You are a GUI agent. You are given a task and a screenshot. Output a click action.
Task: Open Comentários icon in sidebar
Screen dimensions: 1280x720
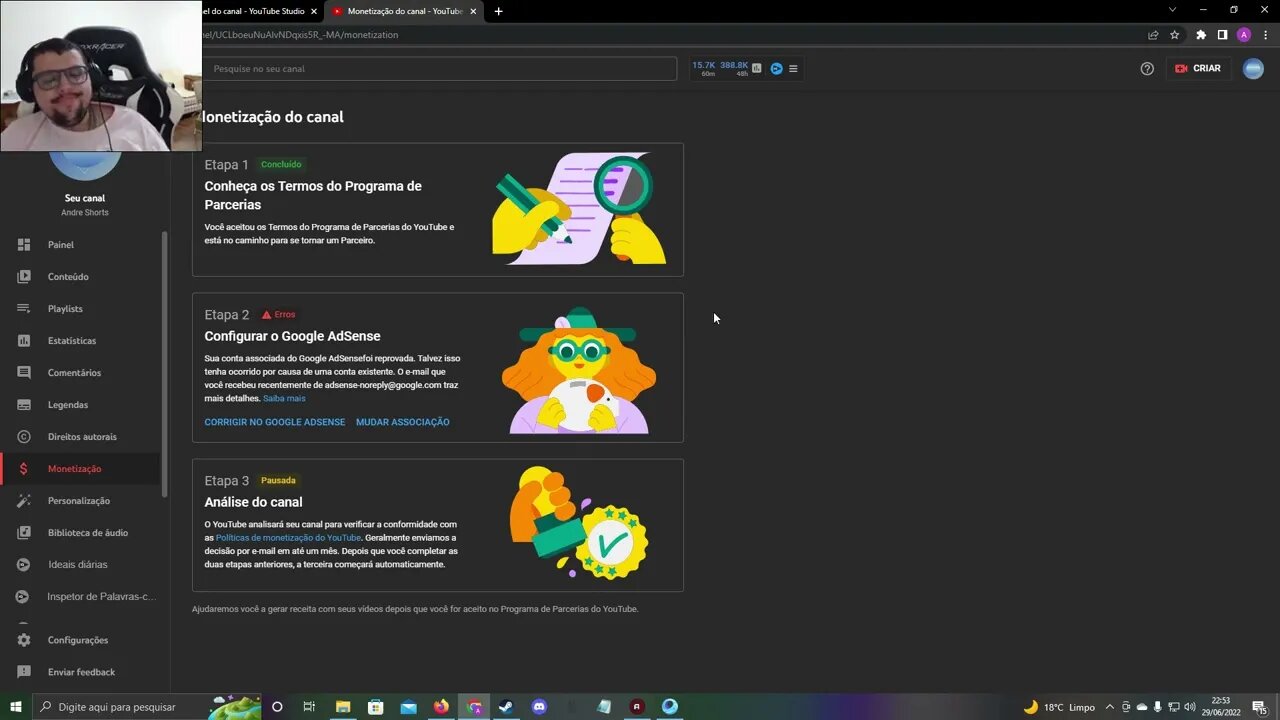pyautogui.click(x=24, y=372)
